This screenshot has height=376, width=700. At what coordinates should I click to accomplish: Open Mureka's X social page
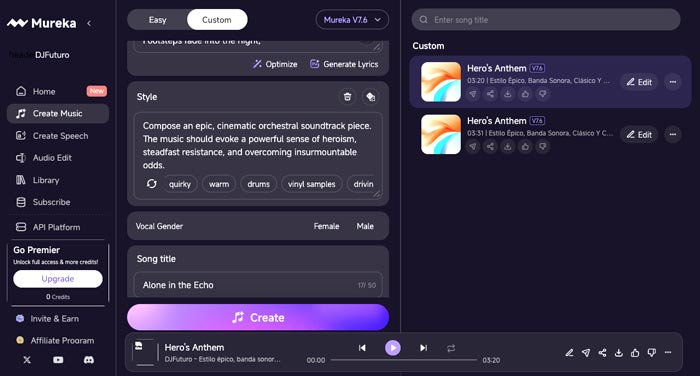point(27,359)
